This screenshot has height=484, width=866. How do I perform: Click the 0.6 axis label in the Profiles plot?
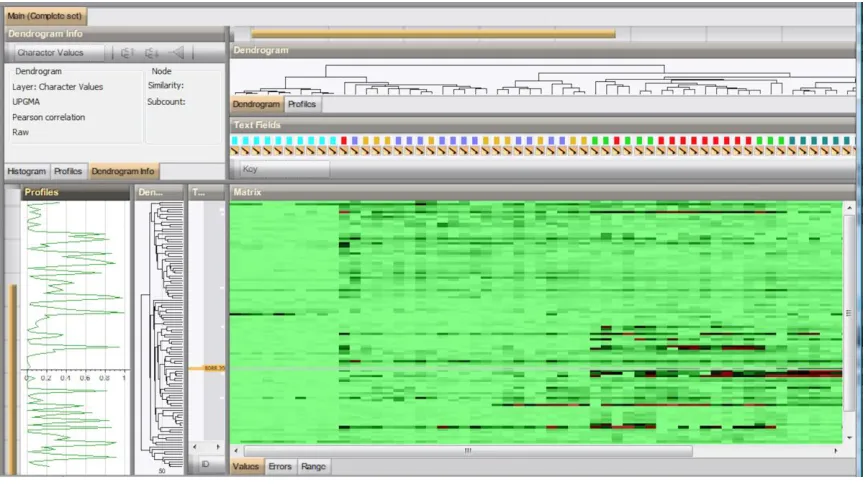coord(85,378)
